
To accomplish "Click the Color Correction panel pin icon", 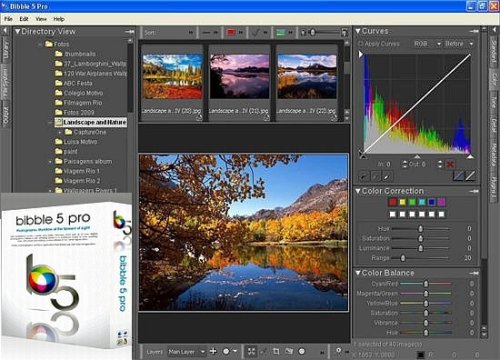I will 474,191.
